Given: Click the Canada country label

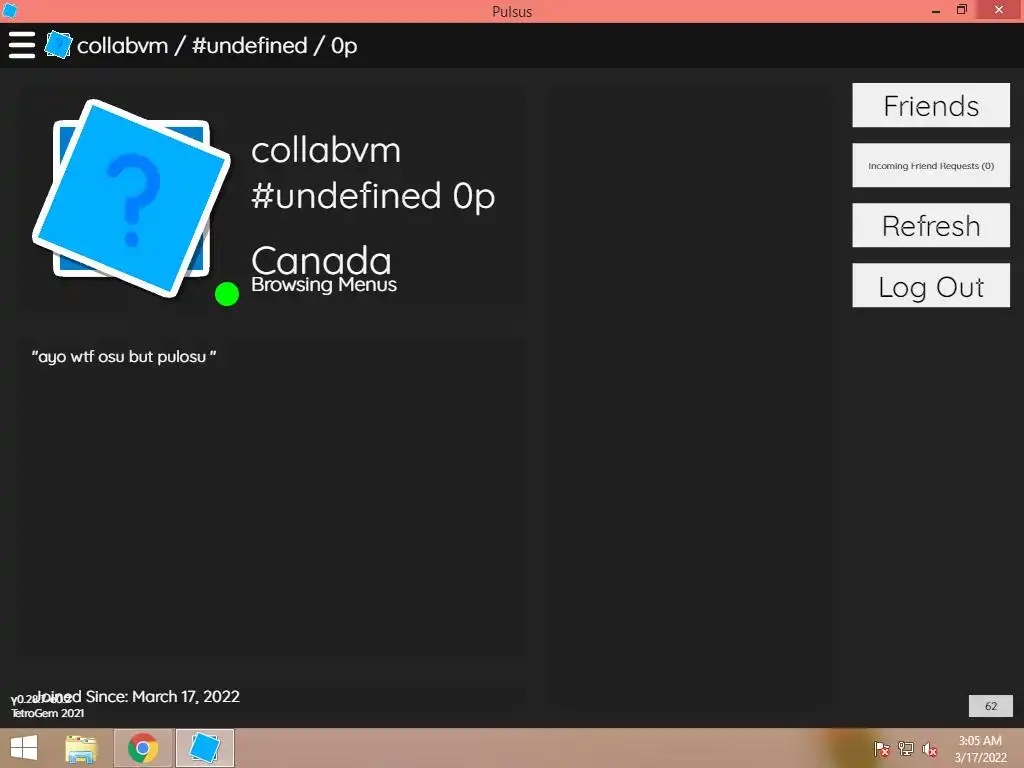Looking at the screenshot, I should [x=321, y=261].
